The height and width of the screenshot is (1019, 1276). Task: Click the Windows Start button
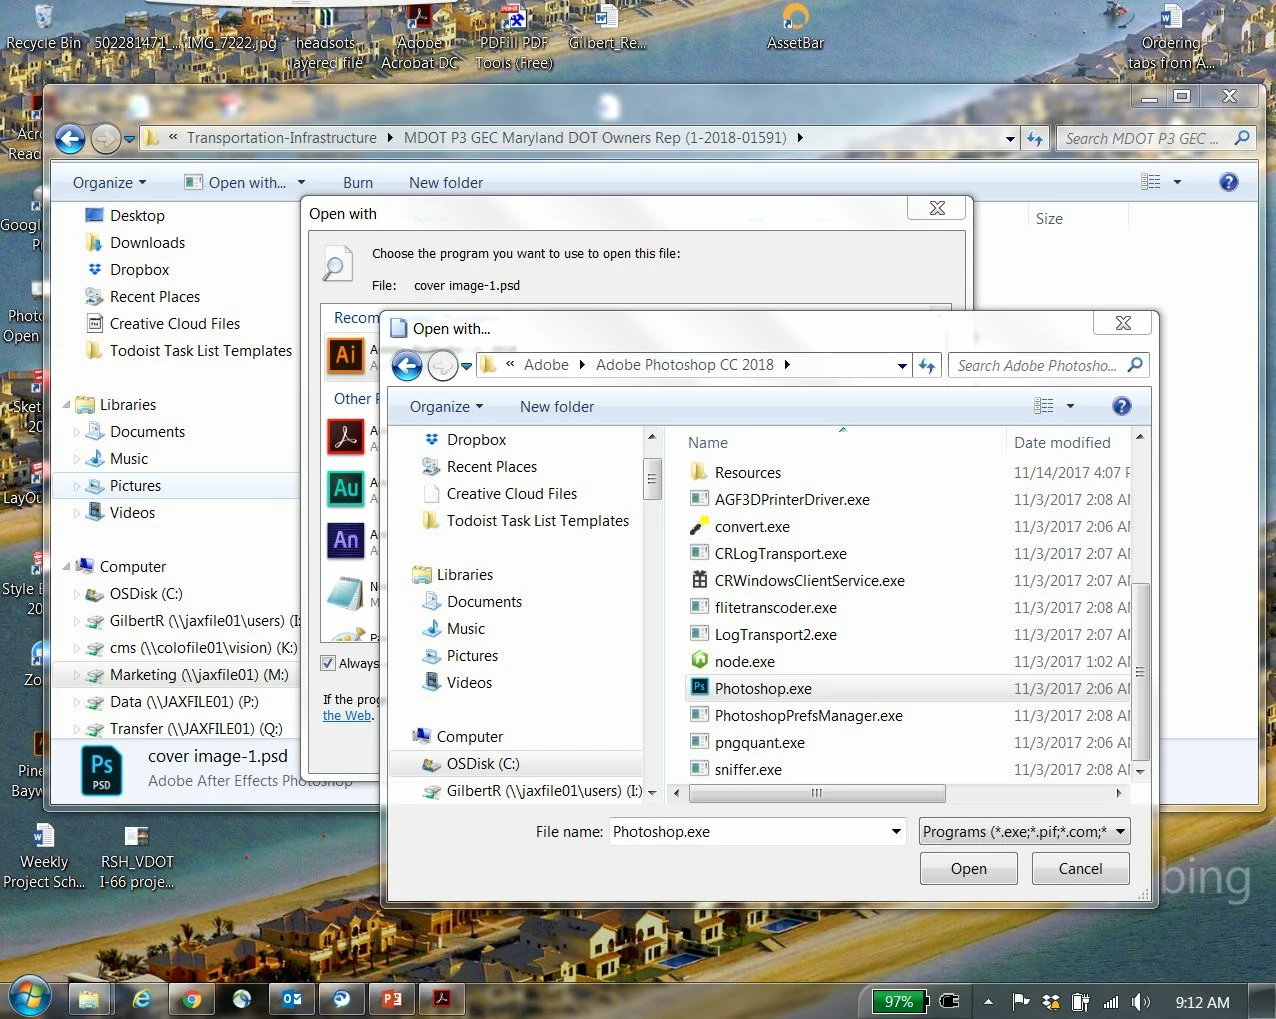[x=29, y=998]
